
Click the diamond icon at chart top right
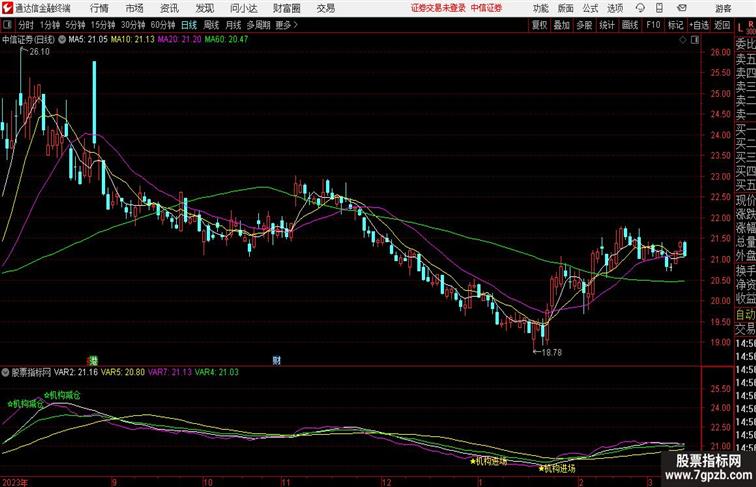(683, 40)
